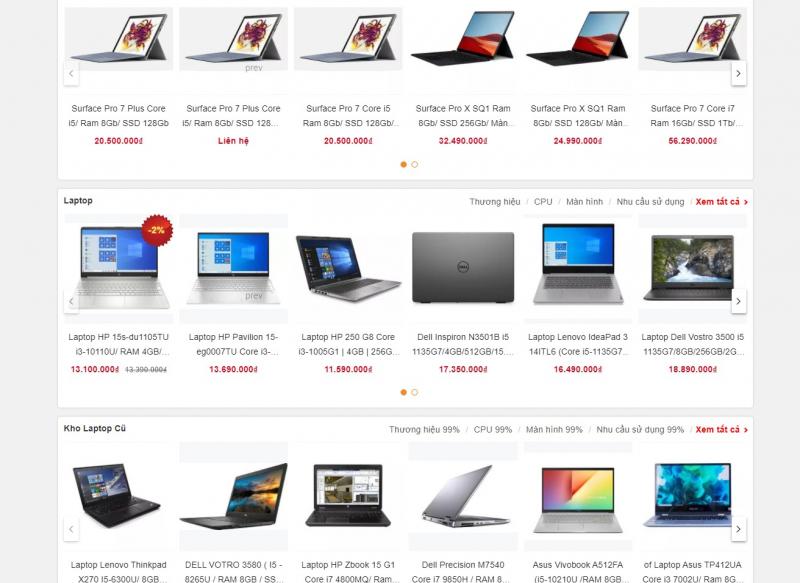Open Asus Vivobook A512FA thumbnail
The image size is (800, 583).
coord(578,497)
